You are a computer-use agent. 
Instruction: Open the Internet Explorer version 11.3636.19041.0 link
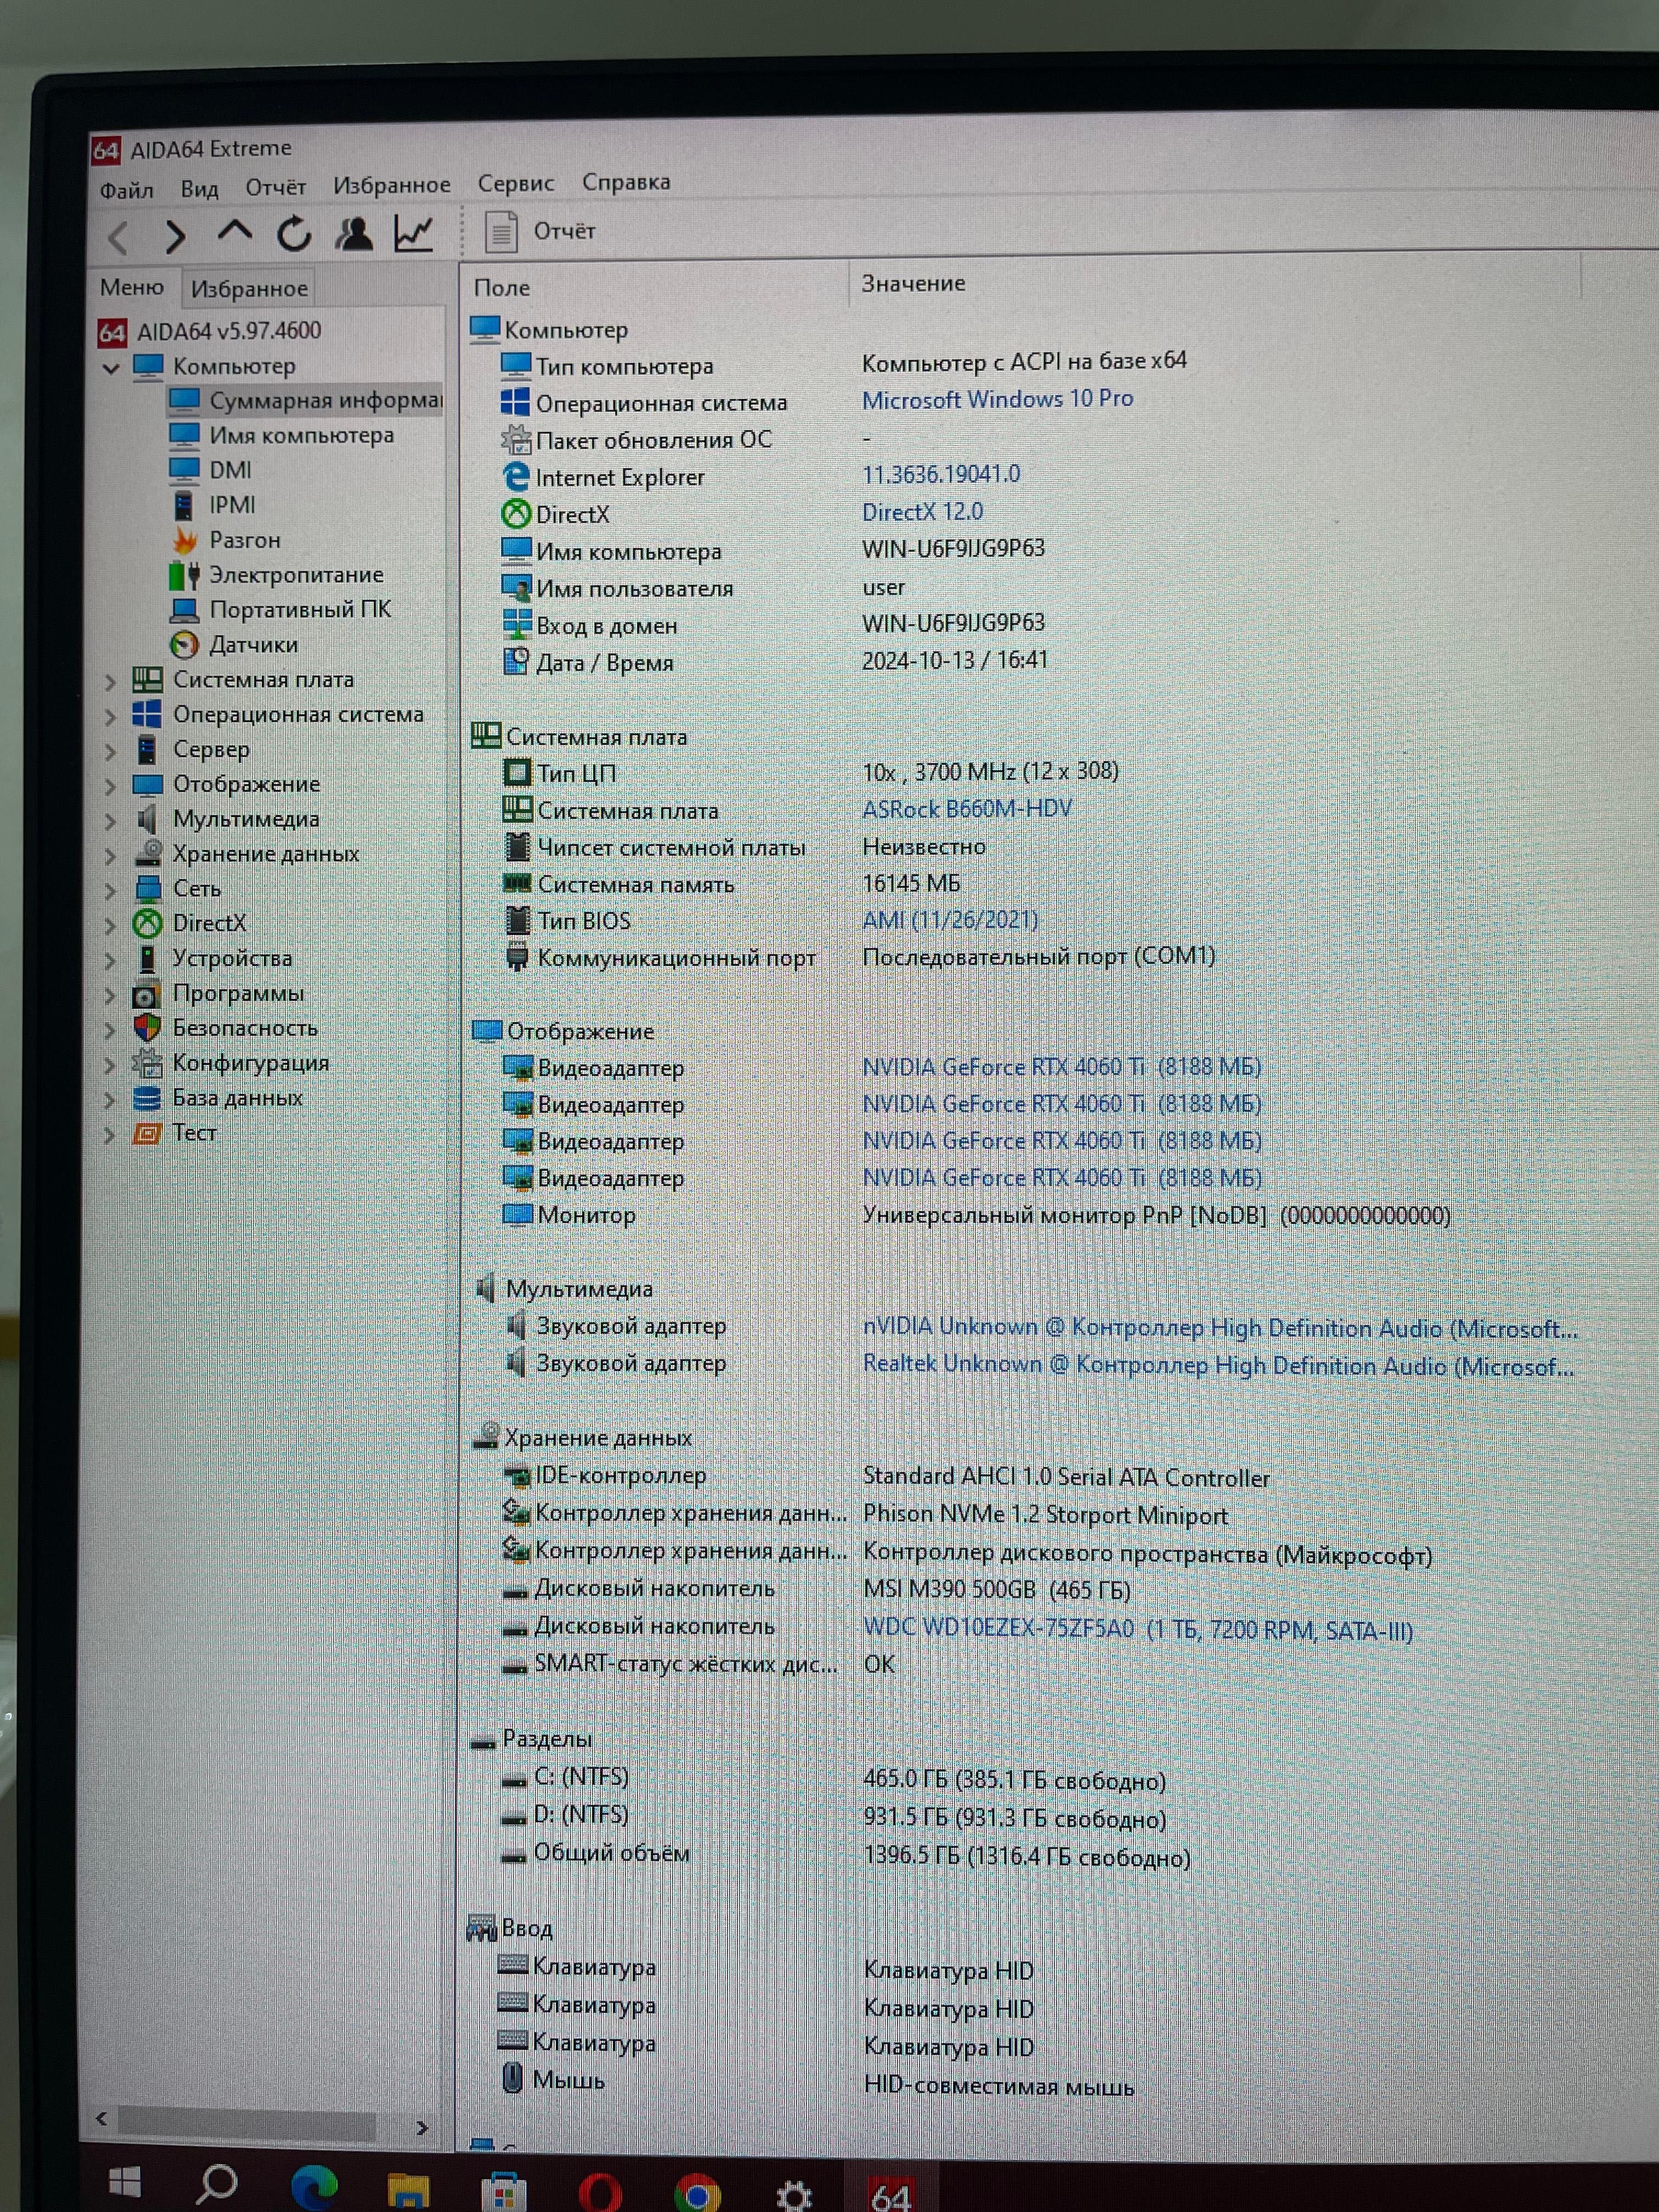[941, 474]
